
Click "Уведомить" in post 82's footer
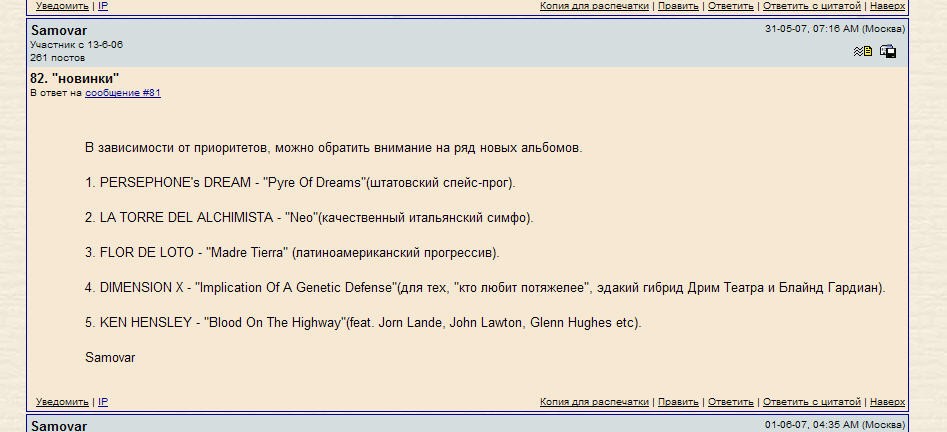click(x=62, y=402)
